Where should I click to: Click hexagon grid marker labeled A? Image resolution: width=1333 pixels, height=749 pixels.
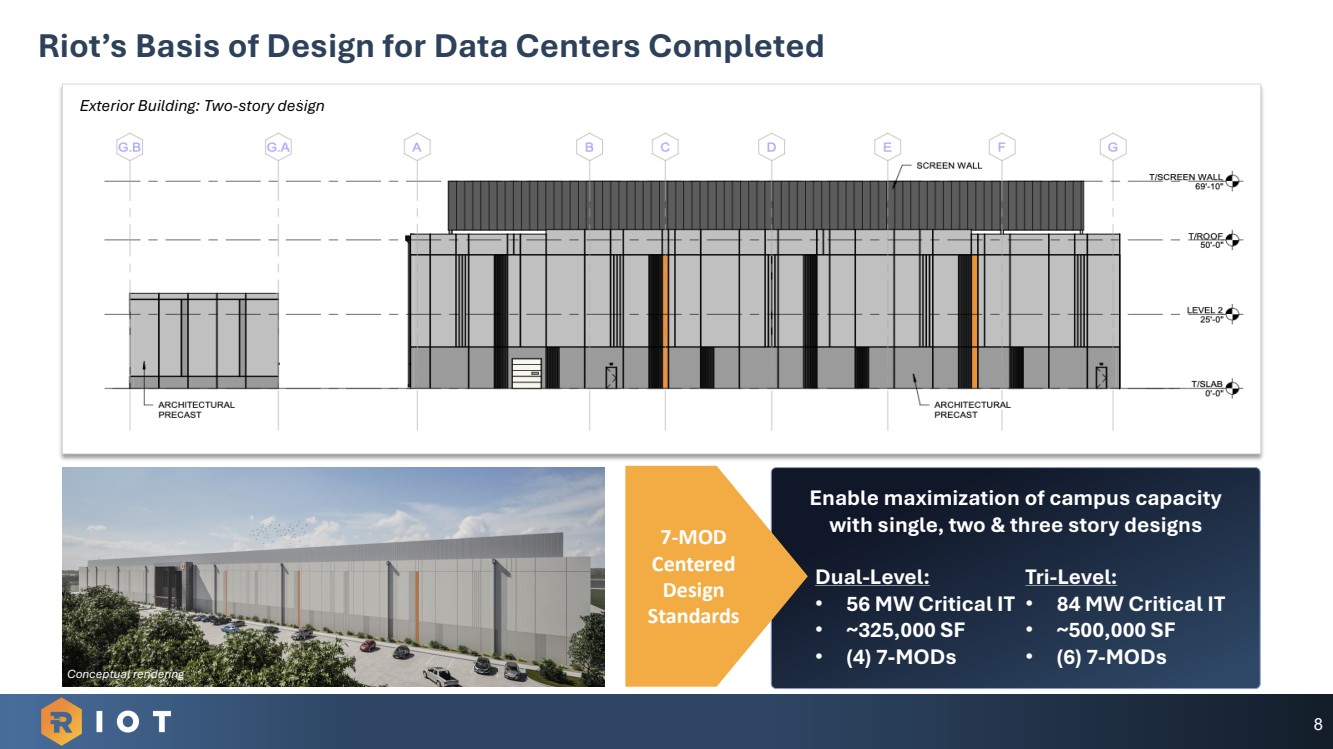[x=416, y=147]
